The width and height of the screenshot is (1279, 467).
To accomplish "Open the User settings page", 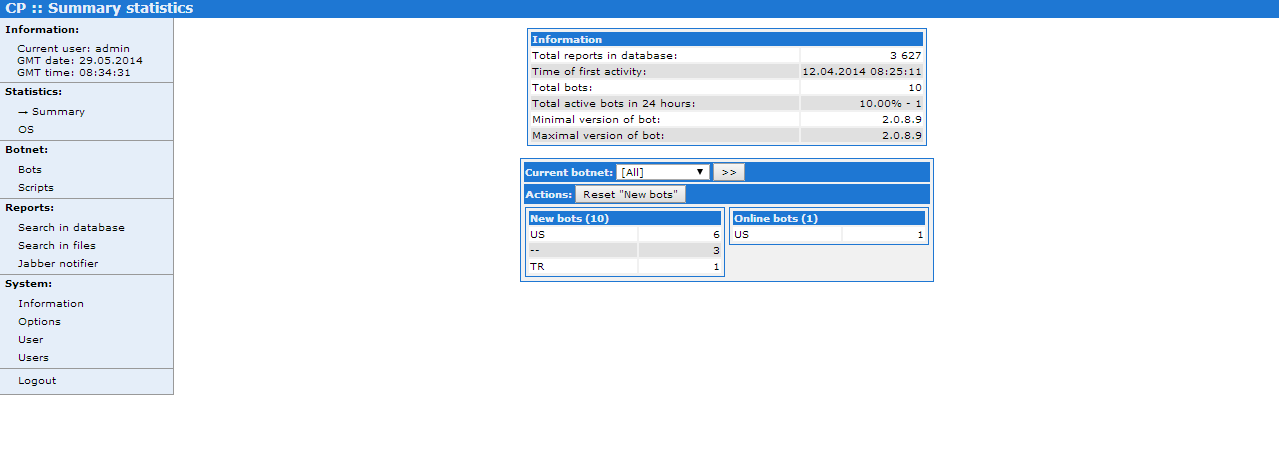I will (x=31, y=340).
